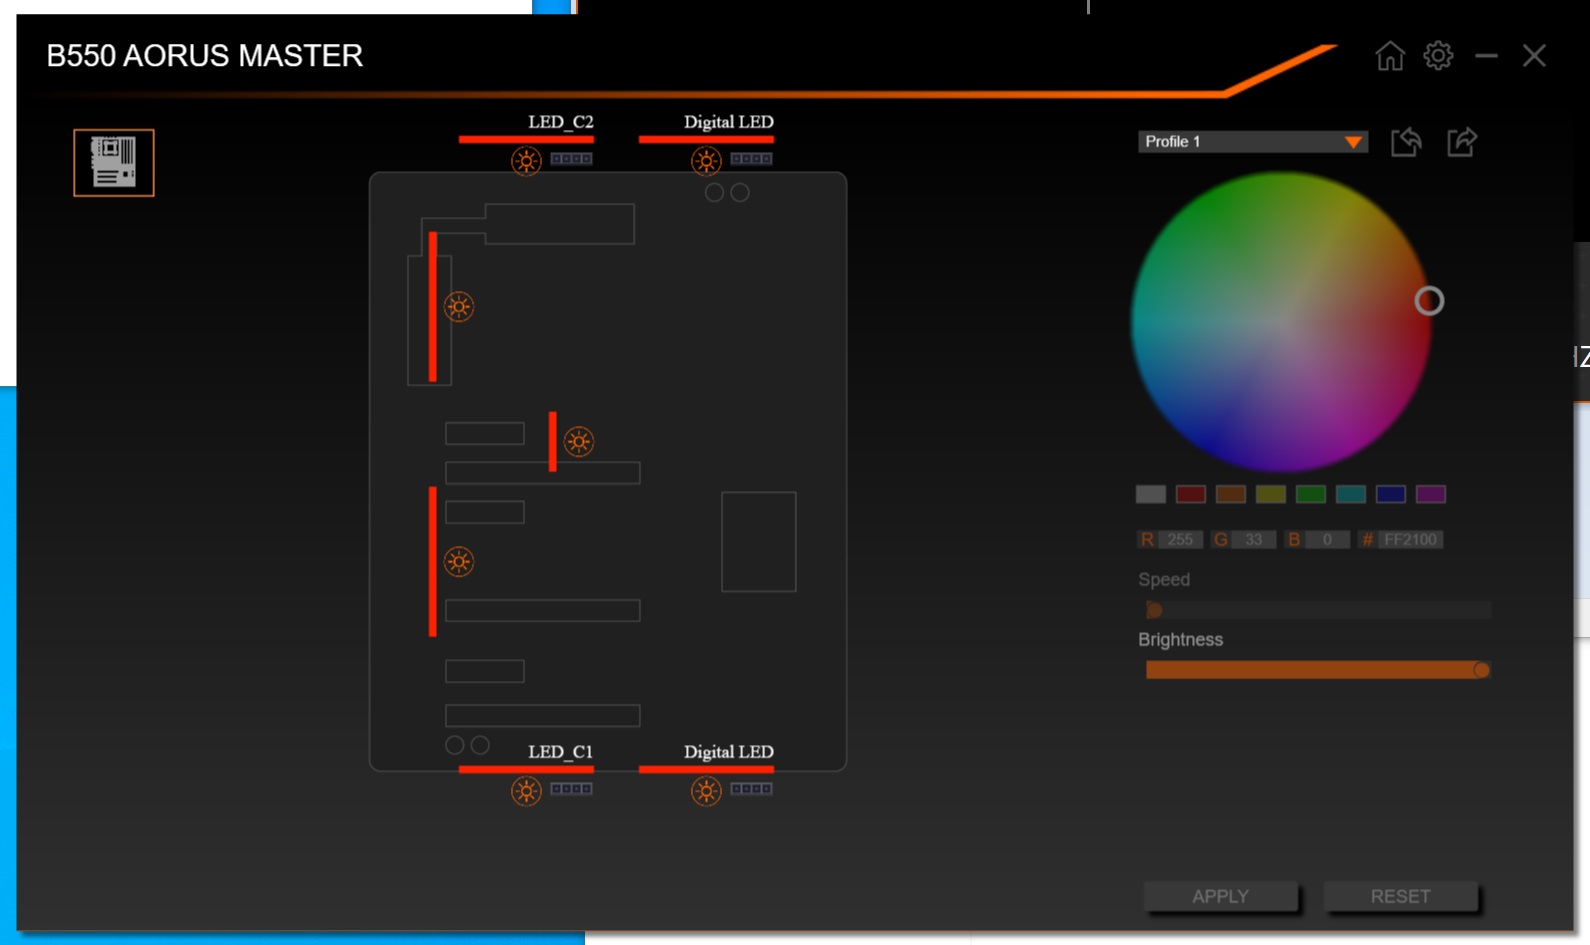
Task: Click LED_C1 strip configuration icon
Action: [x=571, y=789]
